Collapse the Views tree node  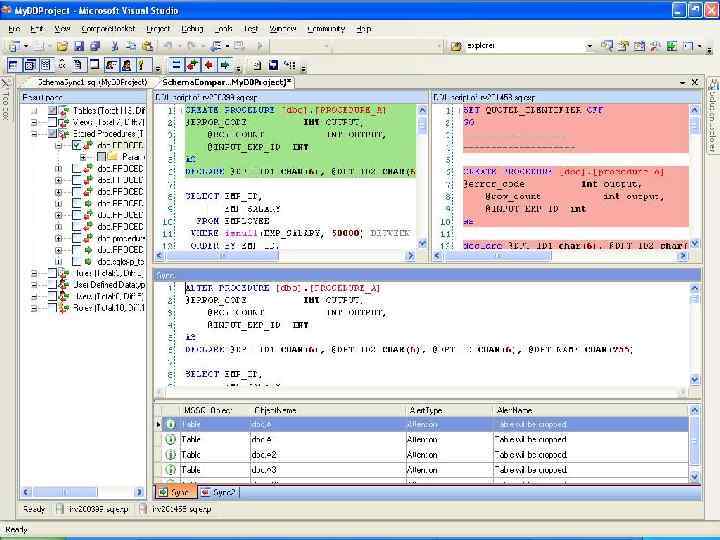pos(34,122)
